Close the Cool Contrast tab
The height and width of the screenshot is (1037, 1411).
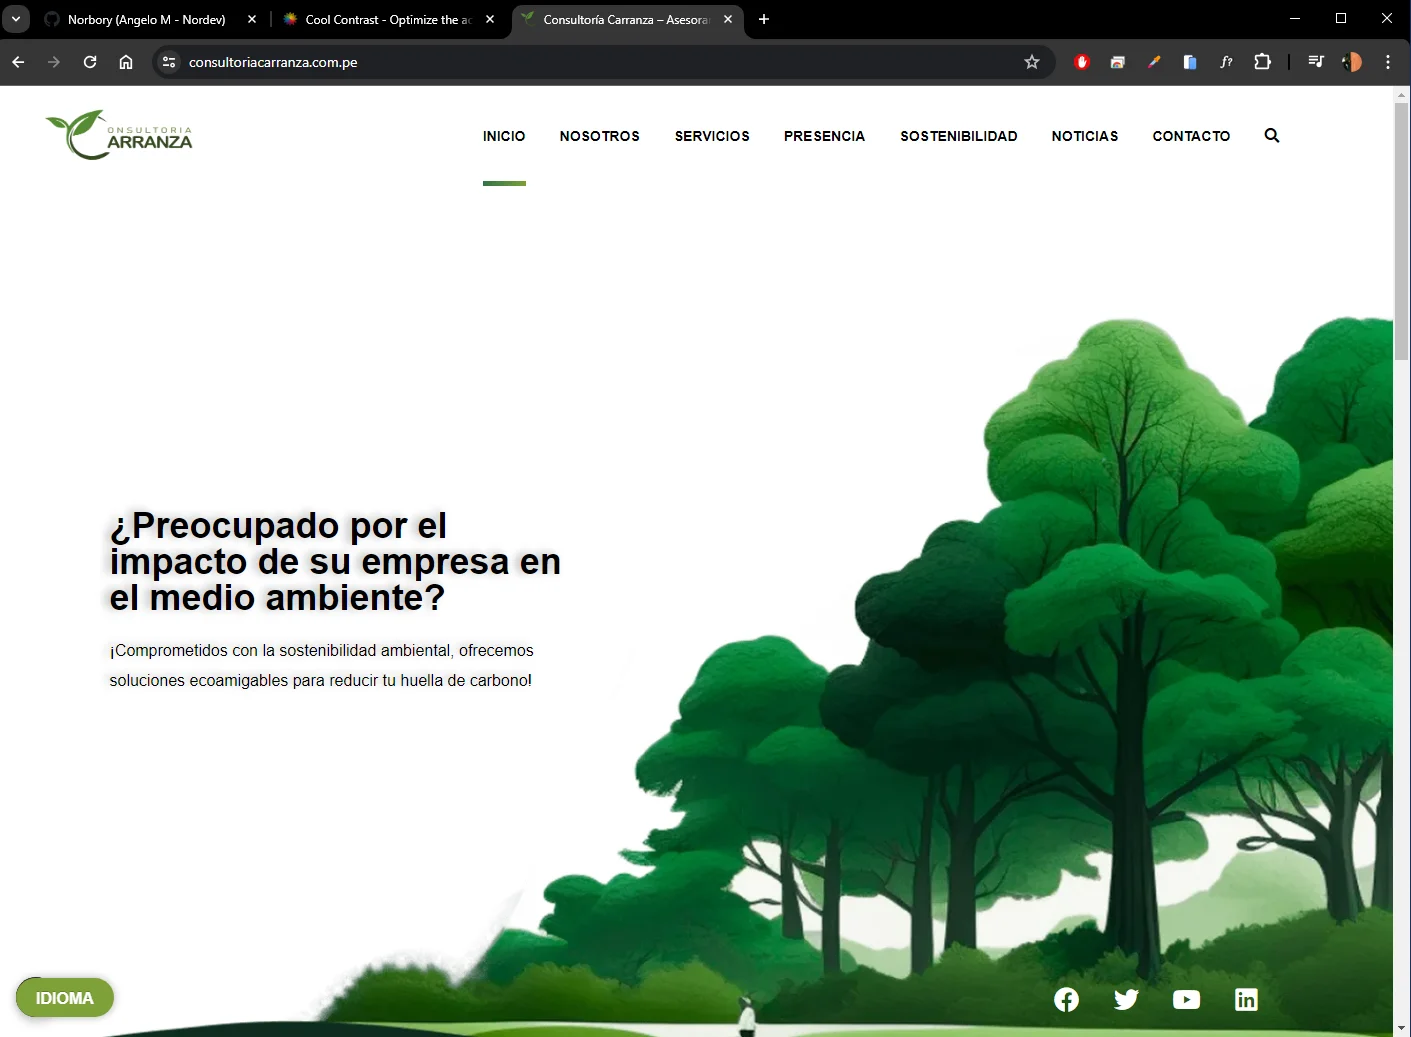490,19
